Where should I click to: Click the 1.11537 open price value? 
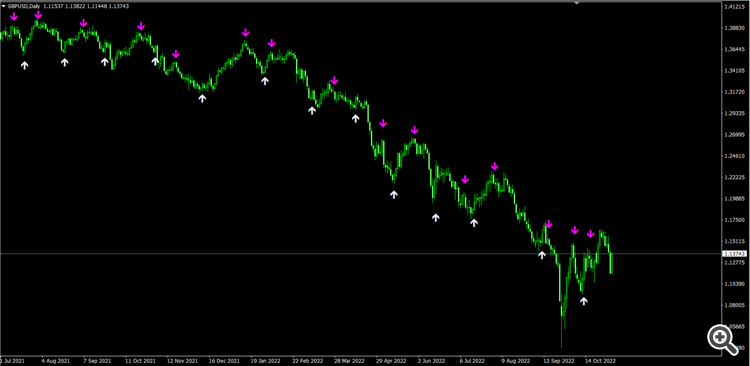pos(53,6)
